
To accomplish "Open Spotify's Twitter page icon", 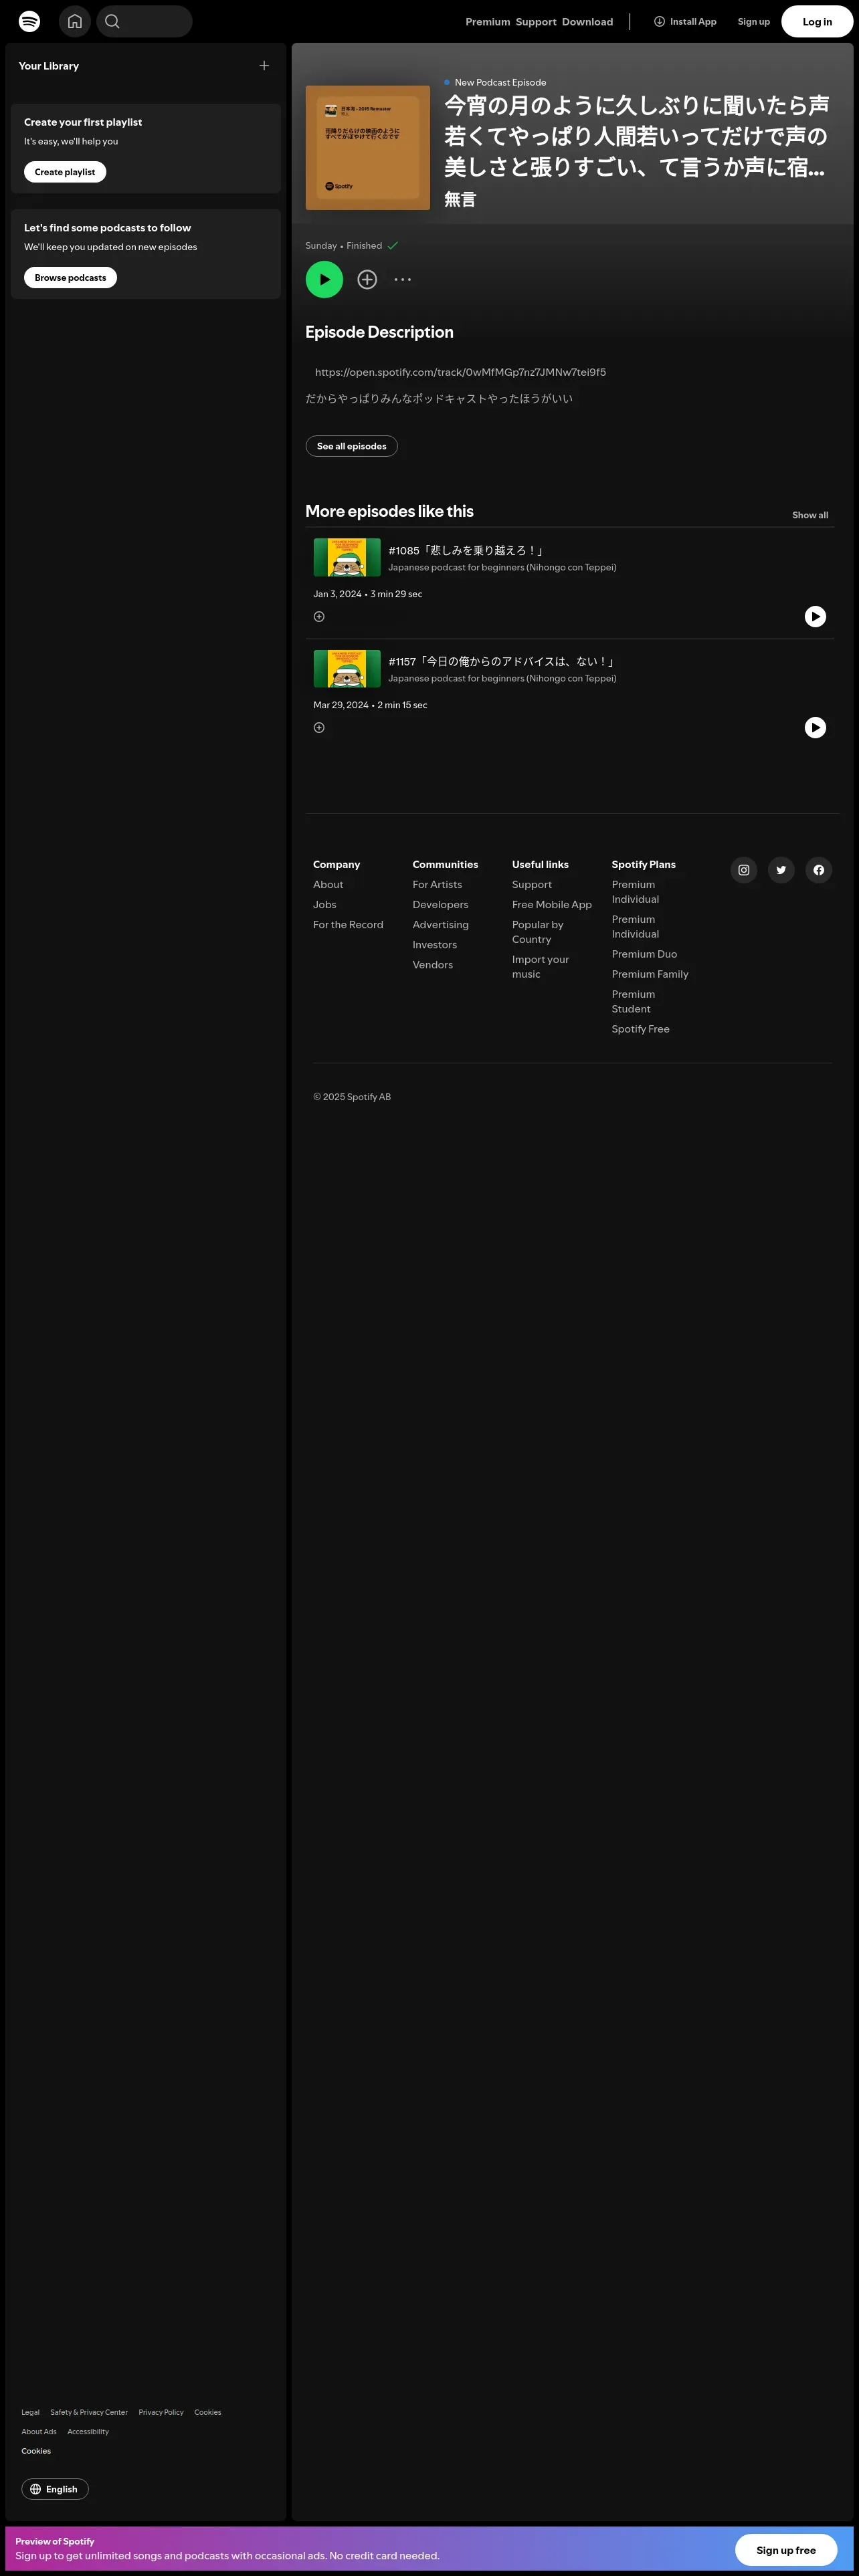I will point(781,870).
